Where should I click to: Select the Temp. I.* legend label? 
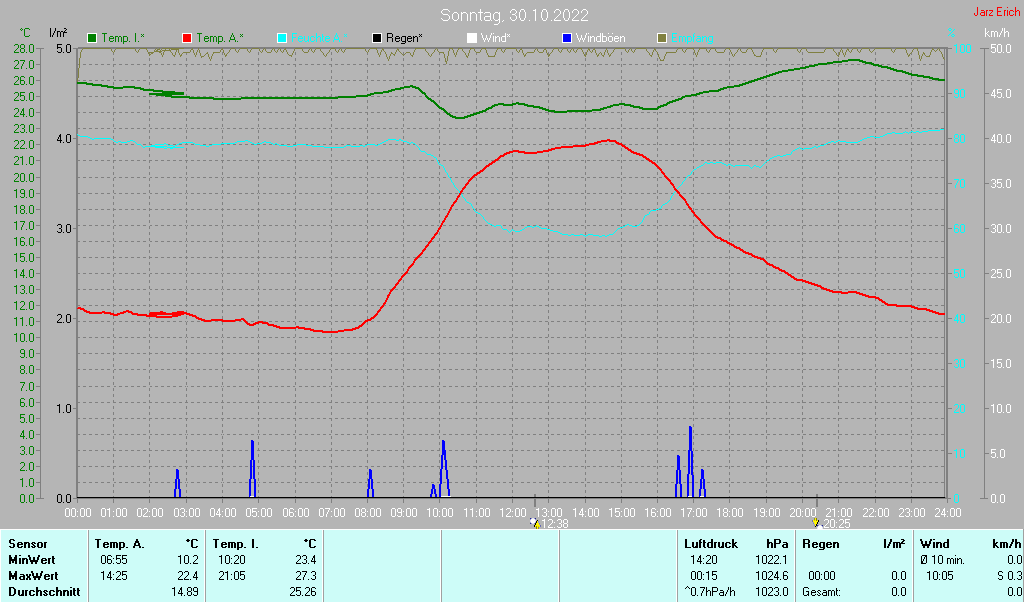pyautogui.click(x=123, y=39)
